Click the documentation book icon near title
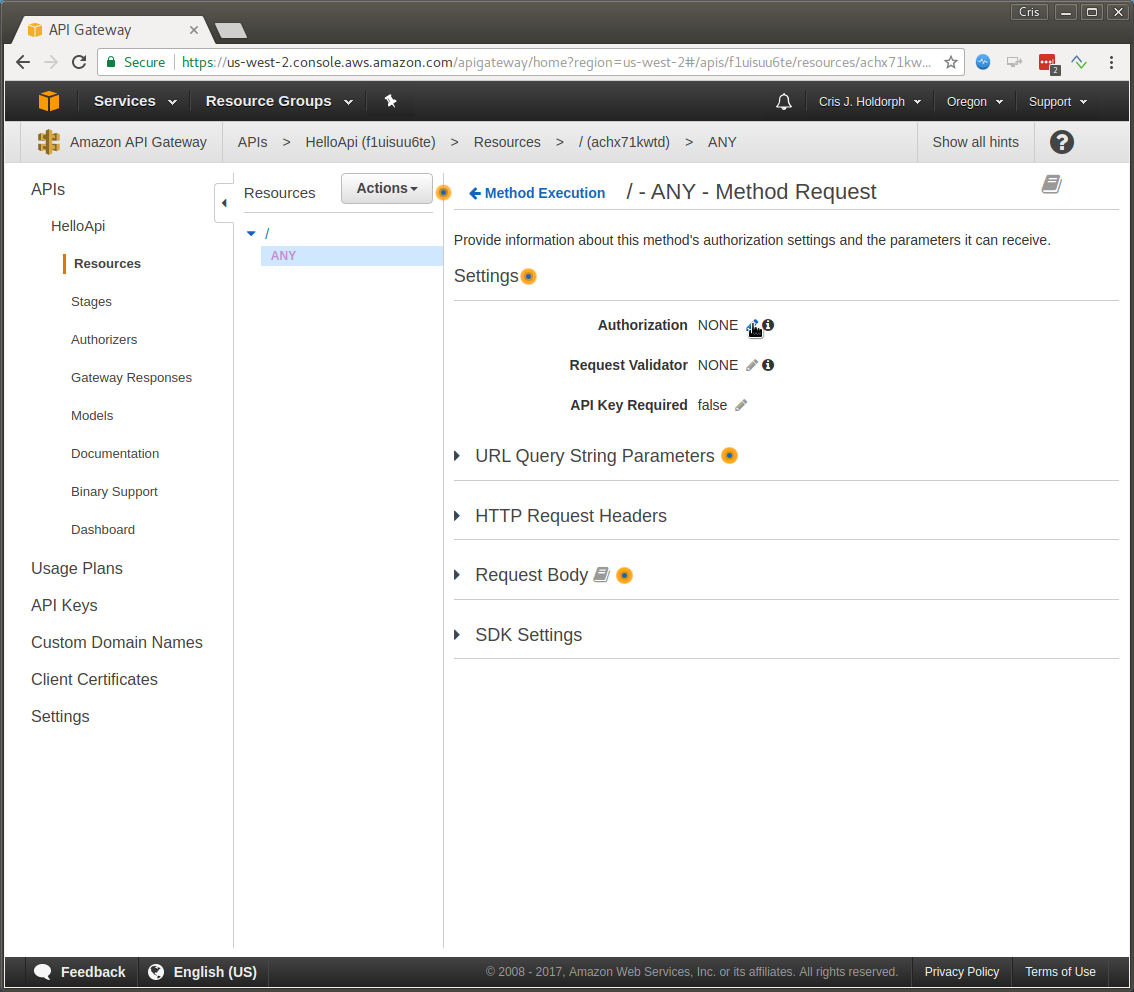The image size is (1134, 992). (1052, 184)
